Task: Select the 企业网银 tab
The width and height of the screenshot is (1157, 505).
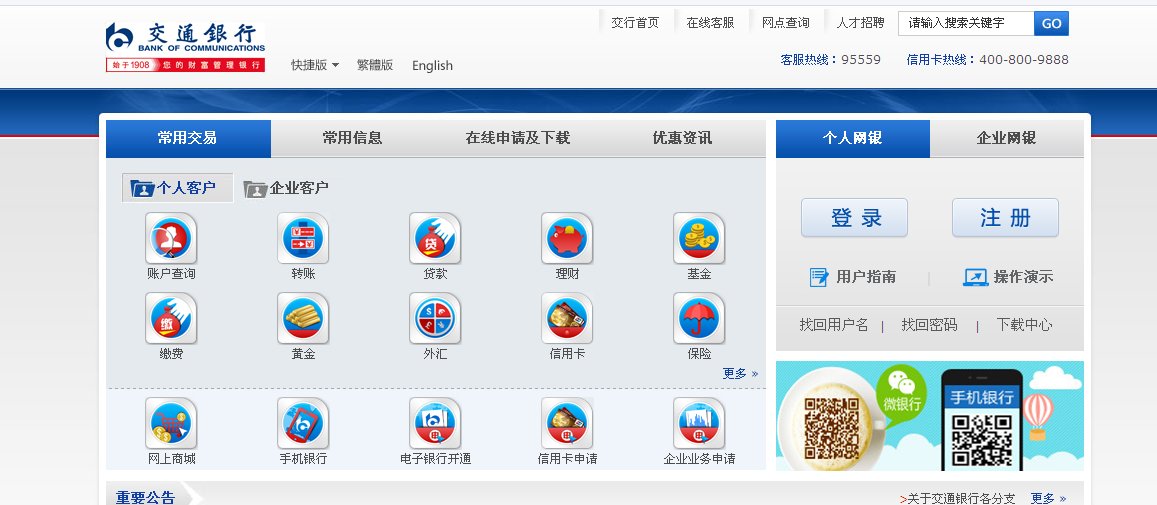Action: click(x=1006, y=138)
